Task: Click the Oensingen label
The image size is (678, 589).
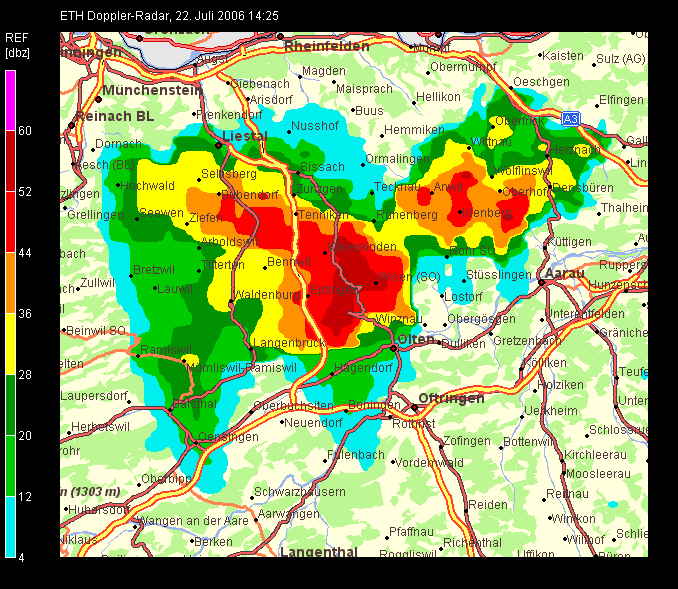Action: coord(228,437)
